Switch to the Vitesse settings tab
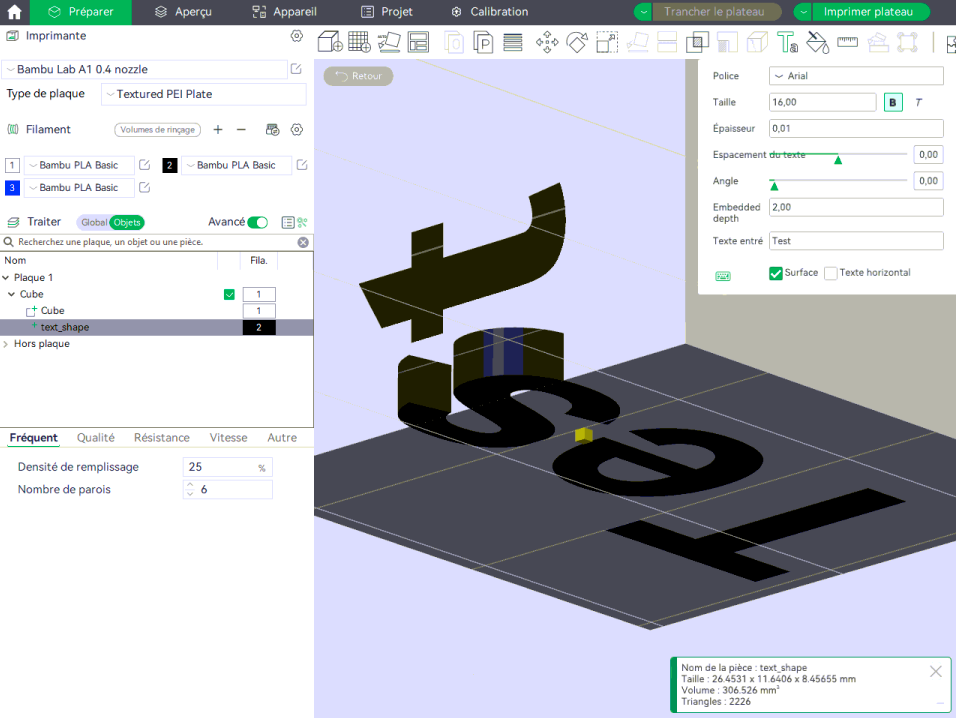956x718 pixels. pyautogui.click(x=229, y=438)
